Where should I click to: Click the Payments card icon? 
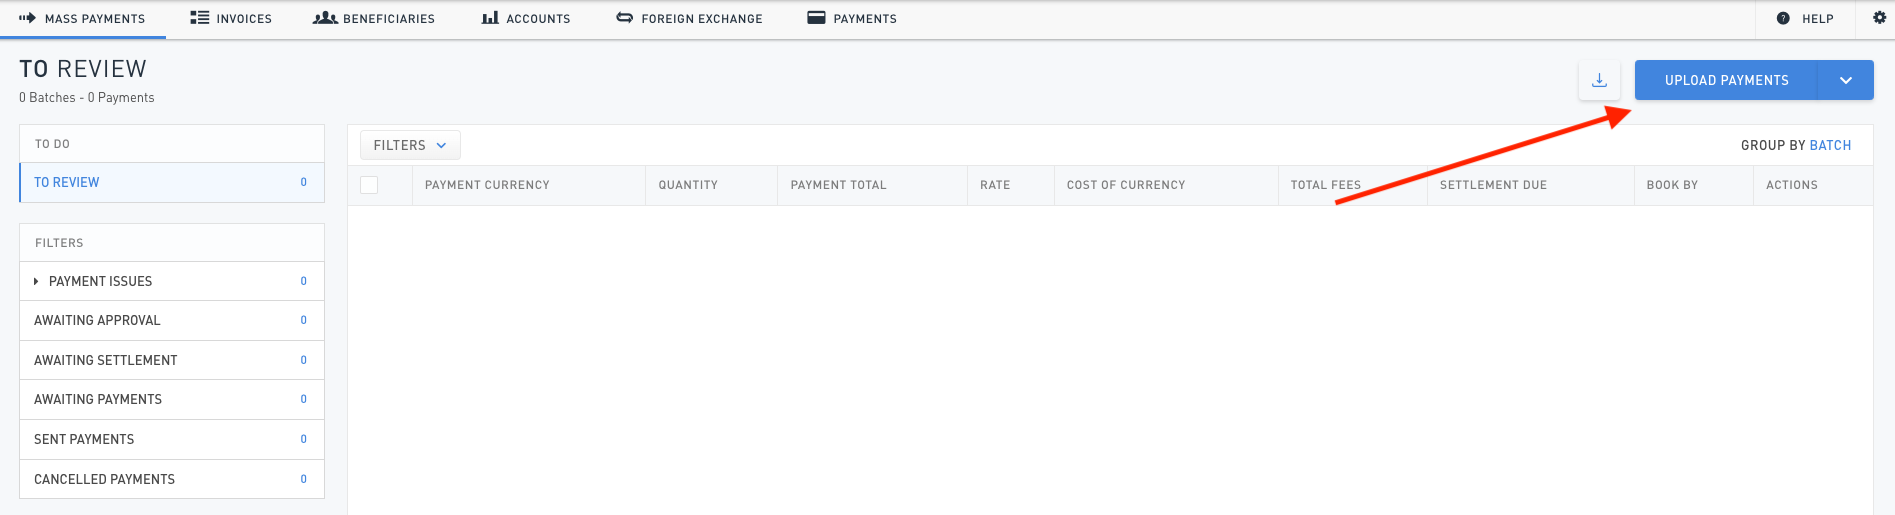point(816,18)
